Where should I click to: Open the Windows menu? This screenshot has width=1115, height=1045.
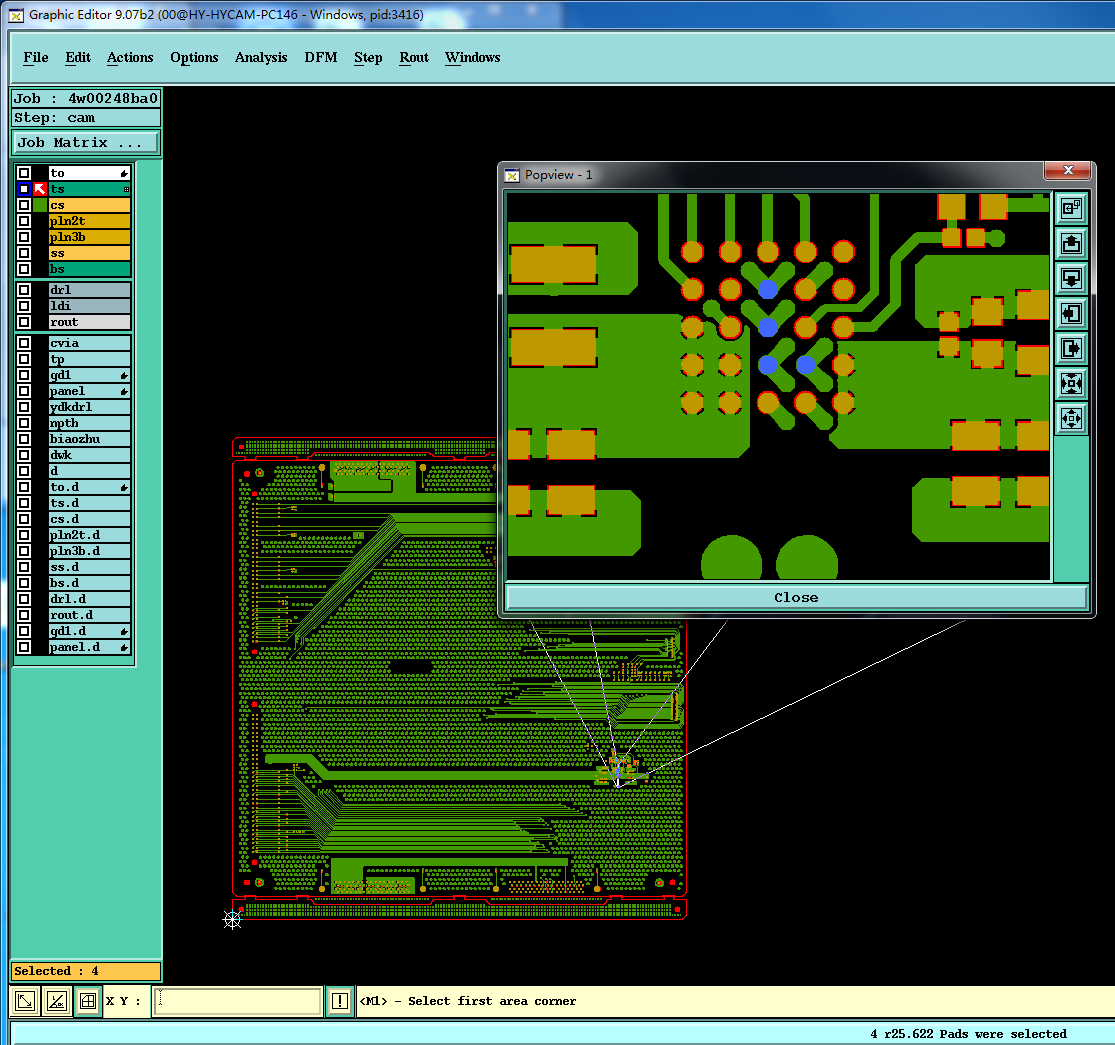472,58
